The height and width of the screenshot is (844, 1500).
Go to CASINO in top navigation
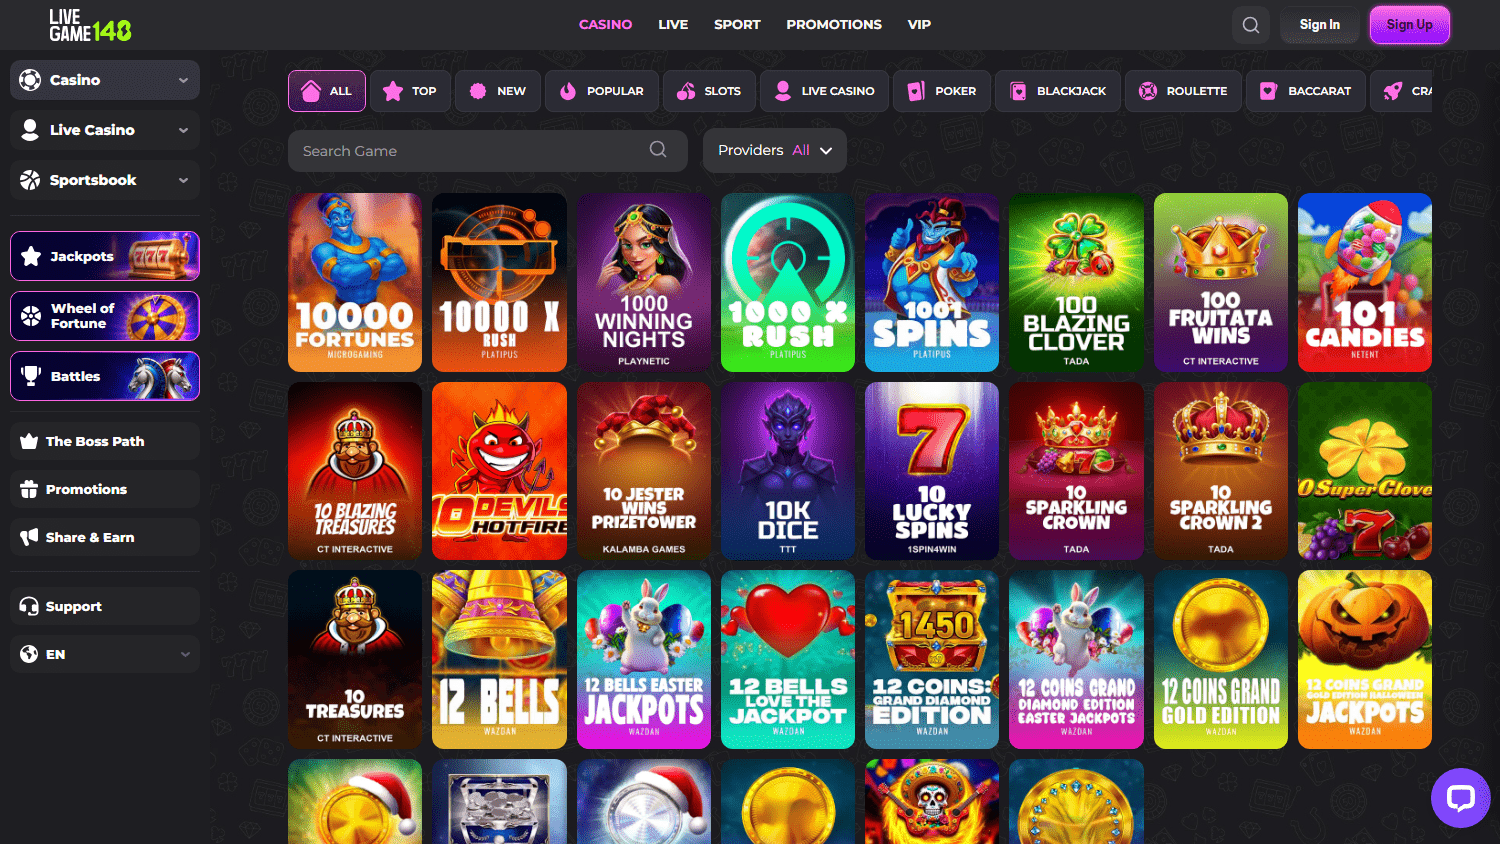605,25
